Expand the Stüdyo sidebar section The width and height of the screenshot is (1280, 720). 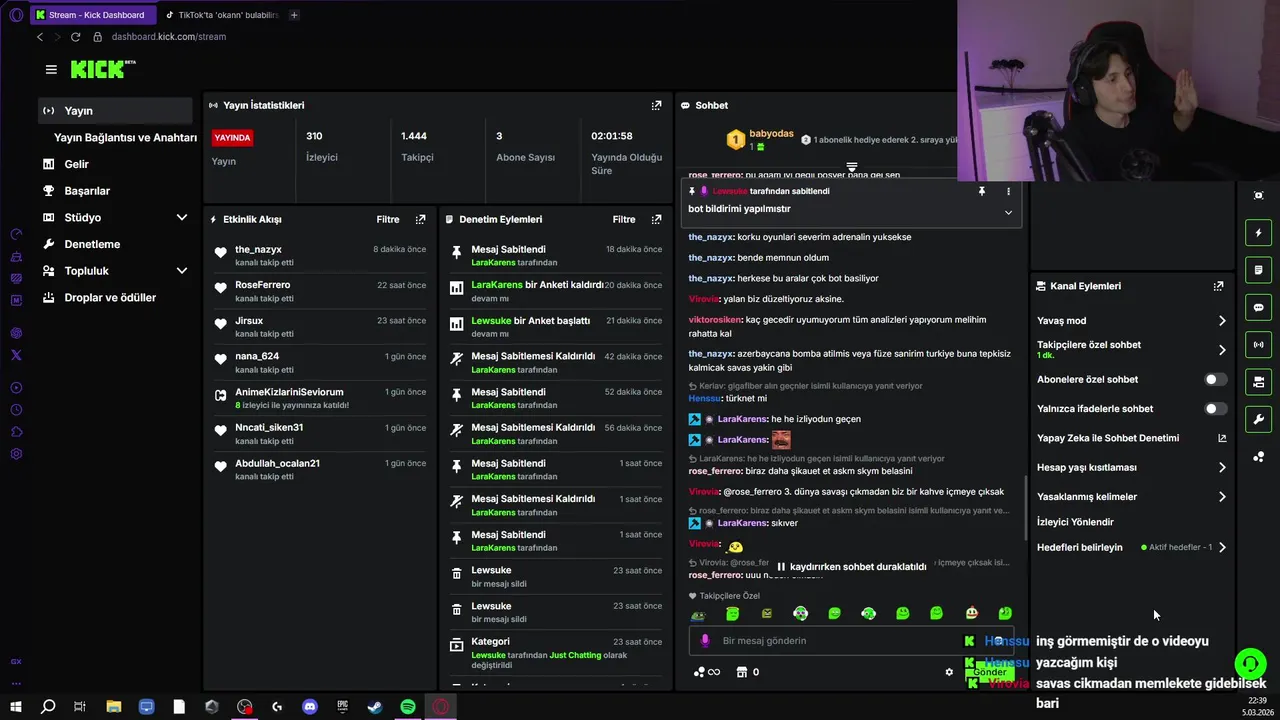(181, 217)
